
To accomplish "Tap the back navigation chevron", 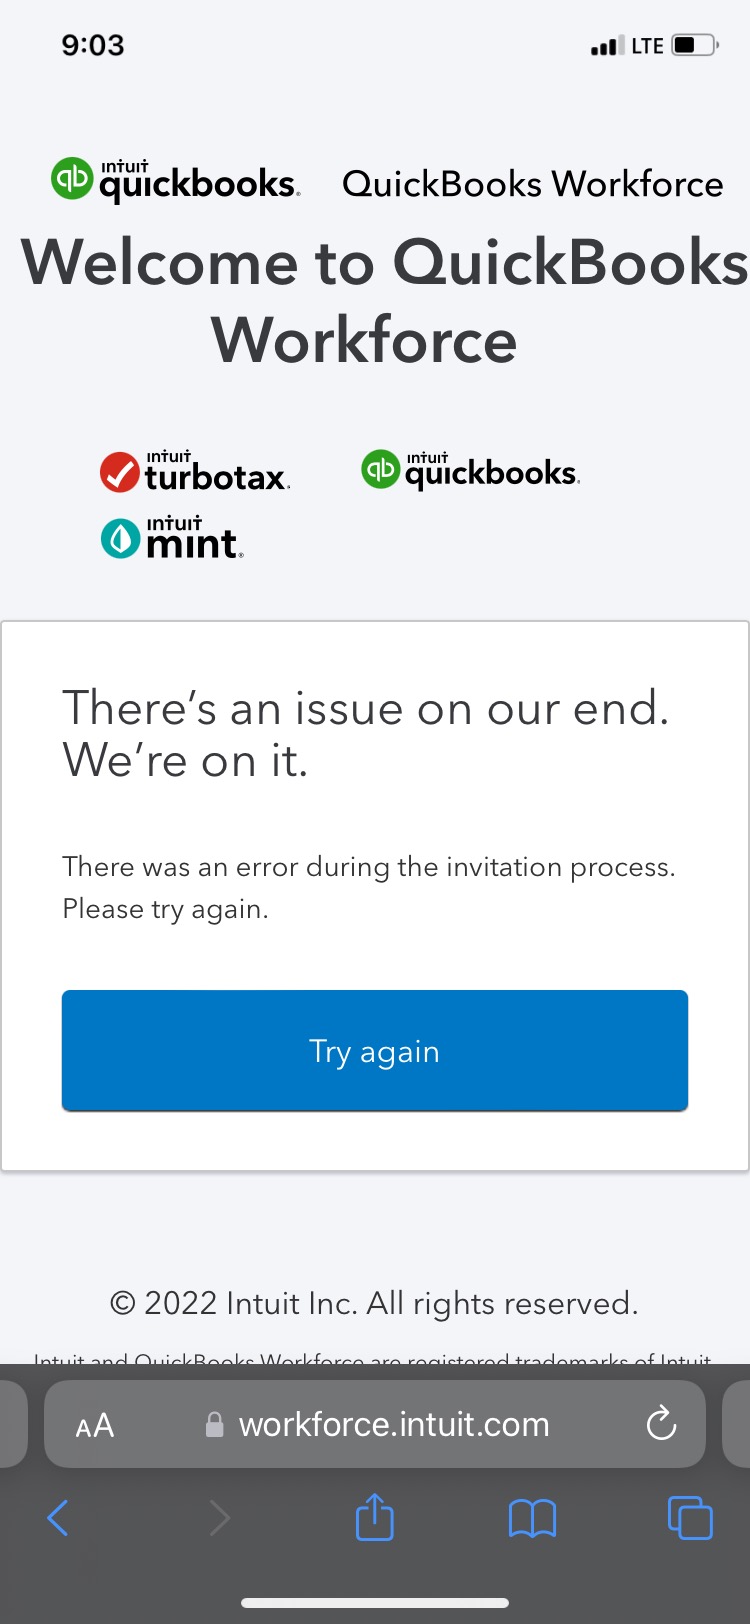I will click(58, 1517).
